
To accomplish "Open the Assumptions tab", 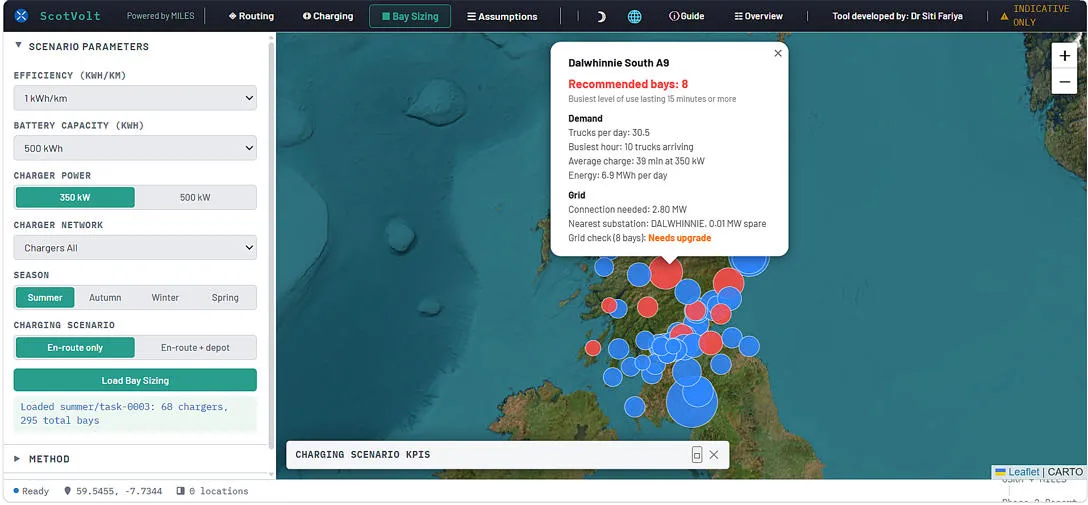I will pos(502,16).
